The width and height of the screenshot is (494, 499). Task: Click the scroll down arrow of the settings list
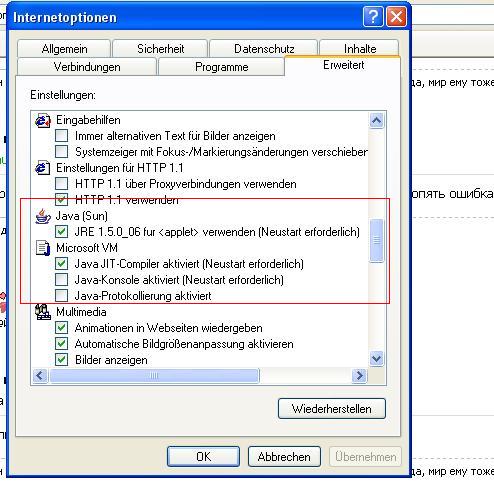click(x=377, y=359)
